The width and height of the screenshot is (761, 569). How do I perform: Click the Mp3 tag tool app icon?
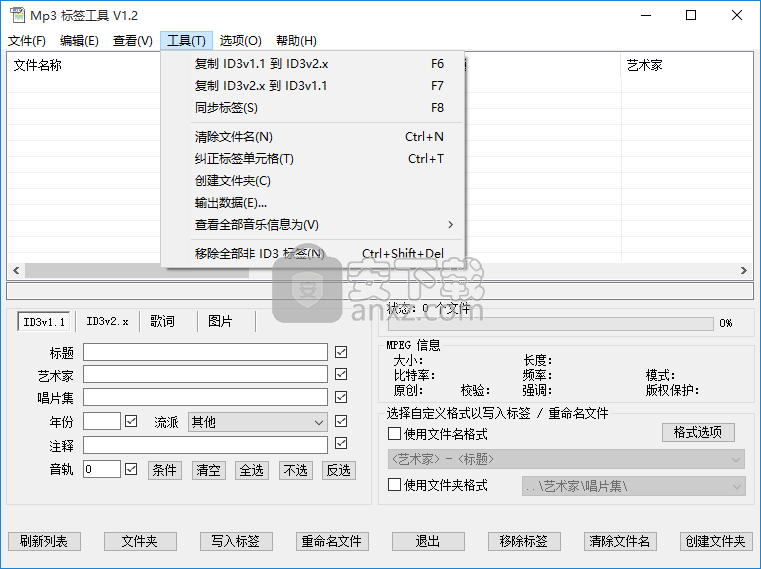click(x=17, y=15)
